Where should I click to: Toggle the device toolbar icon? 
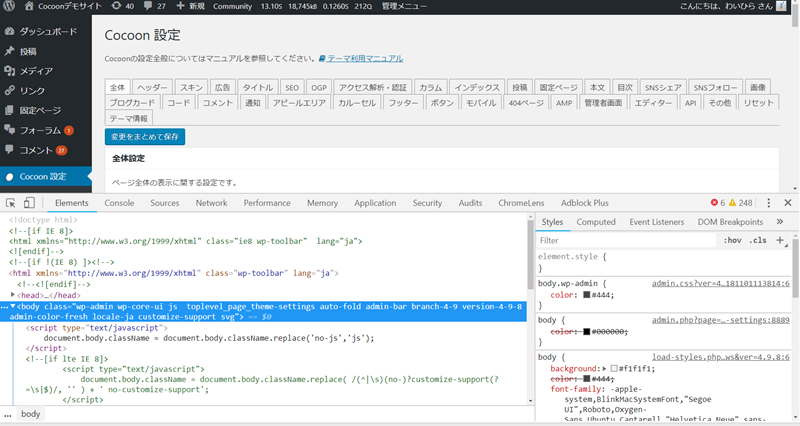point(29,203)
